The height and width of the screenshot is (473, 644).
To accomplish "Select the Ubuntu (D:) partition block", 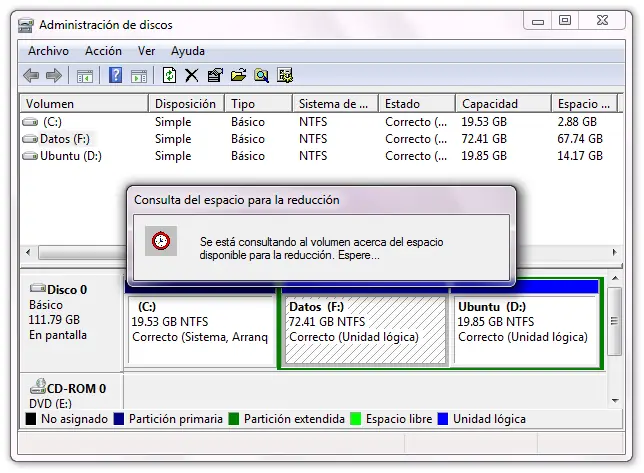I will (526, 329).
